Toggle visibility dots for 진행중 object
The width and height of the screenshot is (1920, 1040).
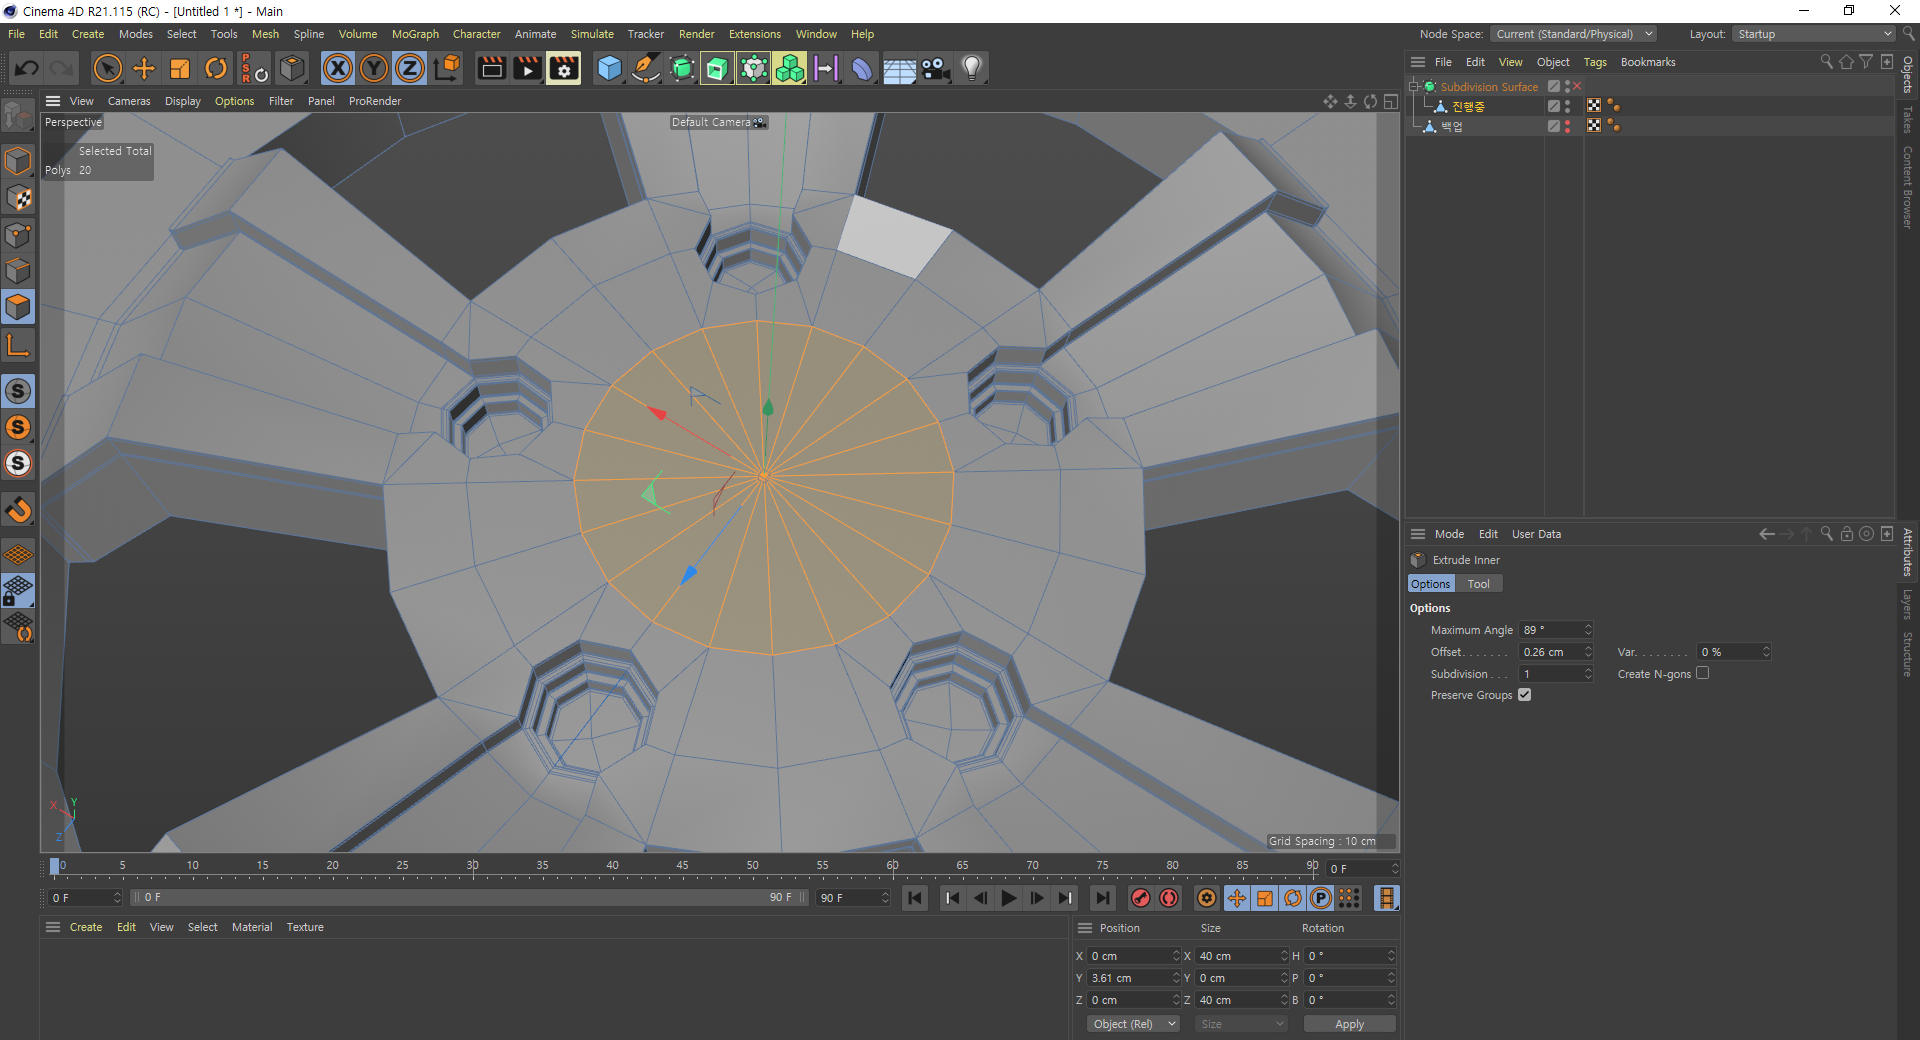pos(1567,106)
